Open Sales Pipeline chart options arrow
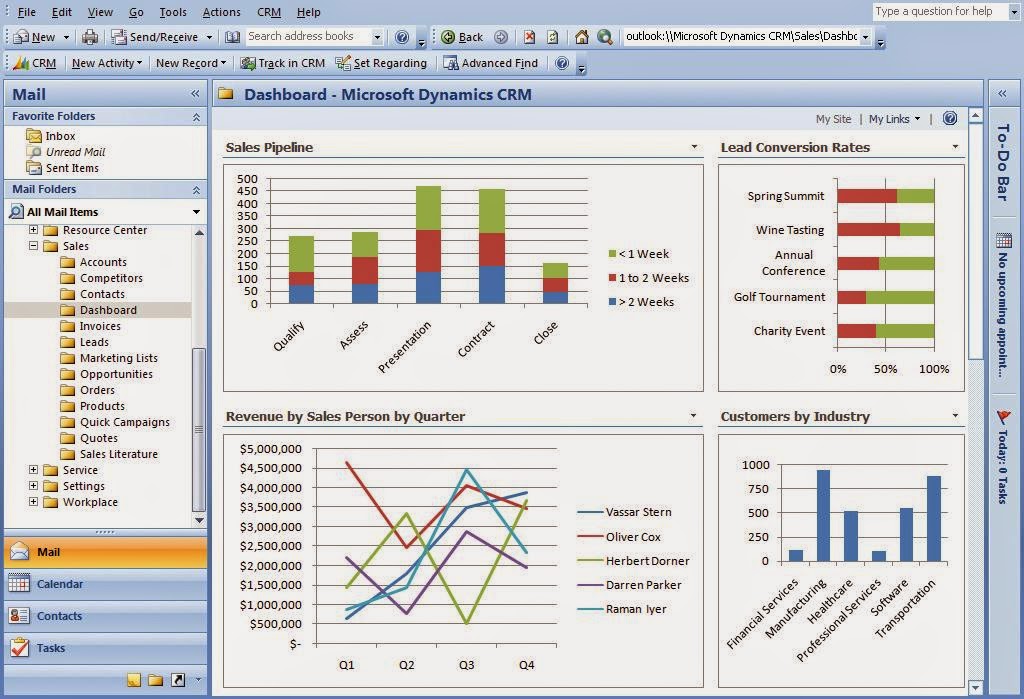The image size is (1024, 699). click(x=694, y=147)
